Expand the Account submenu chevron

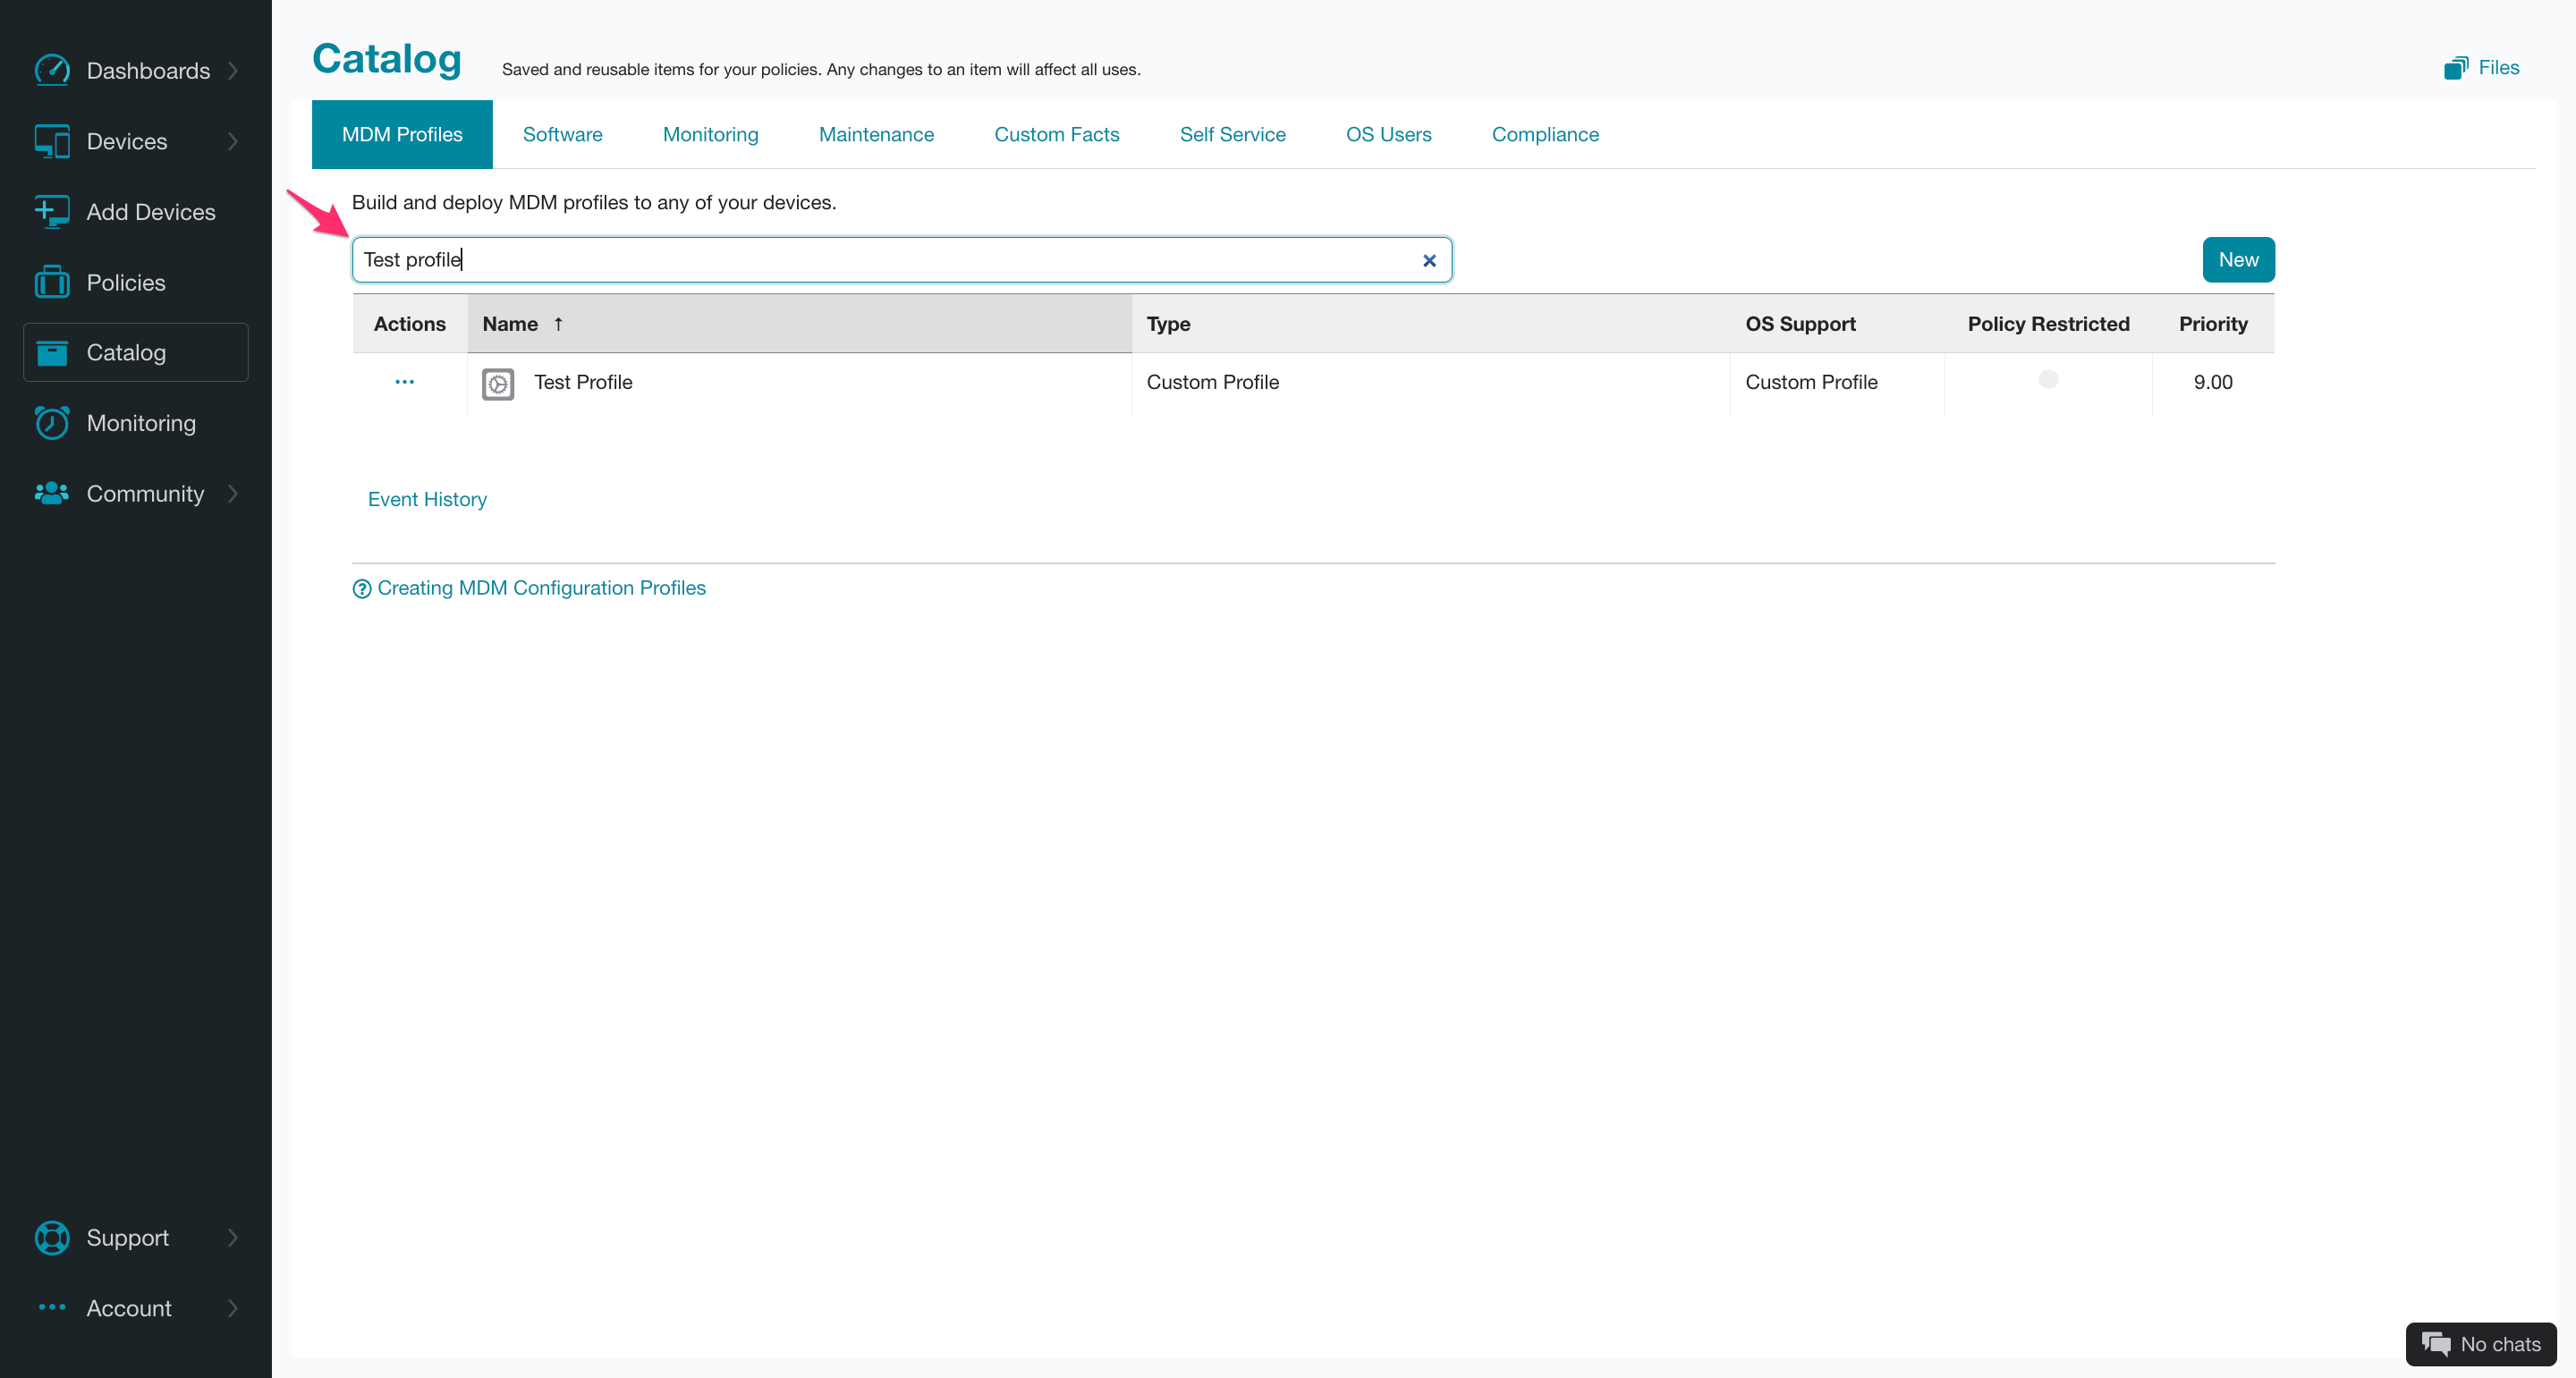[x=233, y=1307]
